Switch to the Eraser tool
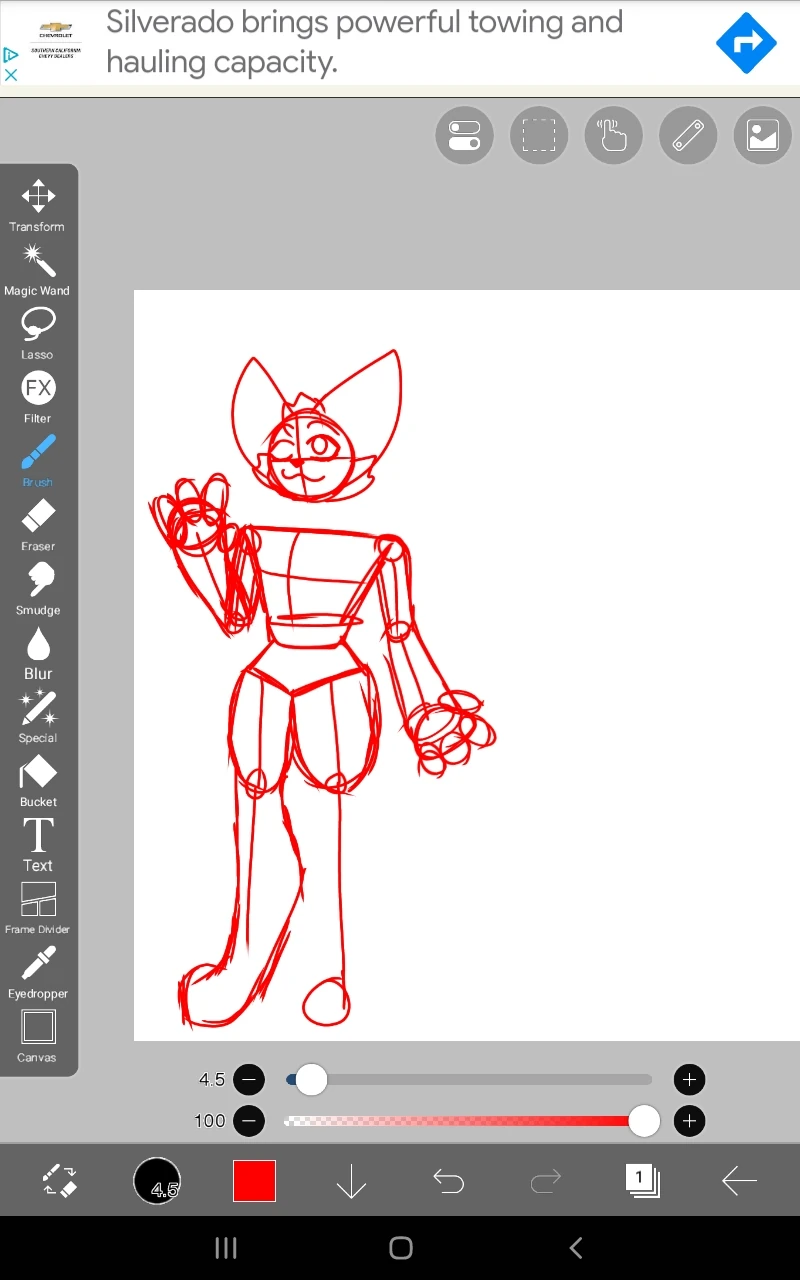The height and width of the screenshot is (1280, 800). pos(38,517)
